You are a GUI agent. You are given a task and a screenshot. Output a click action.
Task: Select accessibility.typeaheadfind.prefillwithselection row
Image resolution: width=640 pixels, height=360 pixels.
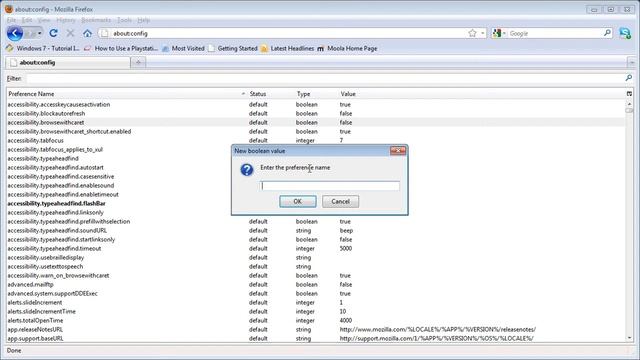316,221
